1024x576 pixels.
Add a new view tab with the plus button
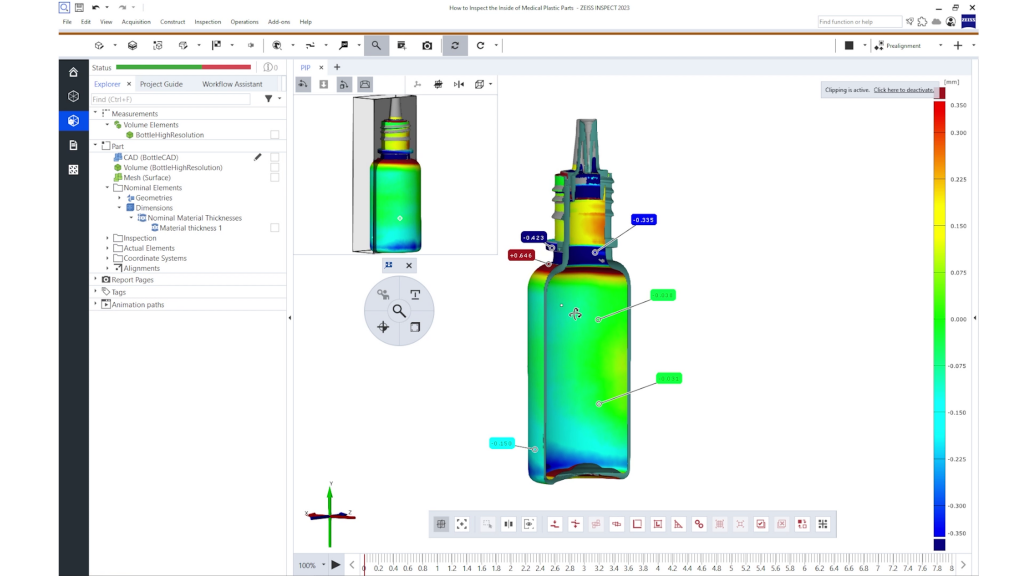337,67
